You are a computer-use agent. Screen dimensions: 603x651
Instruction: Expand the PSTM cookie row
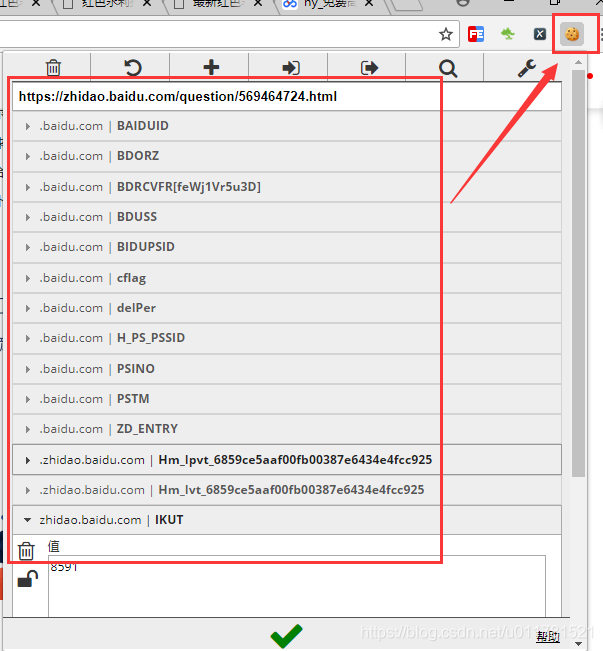pyautogui.click(x=287, y=399)
